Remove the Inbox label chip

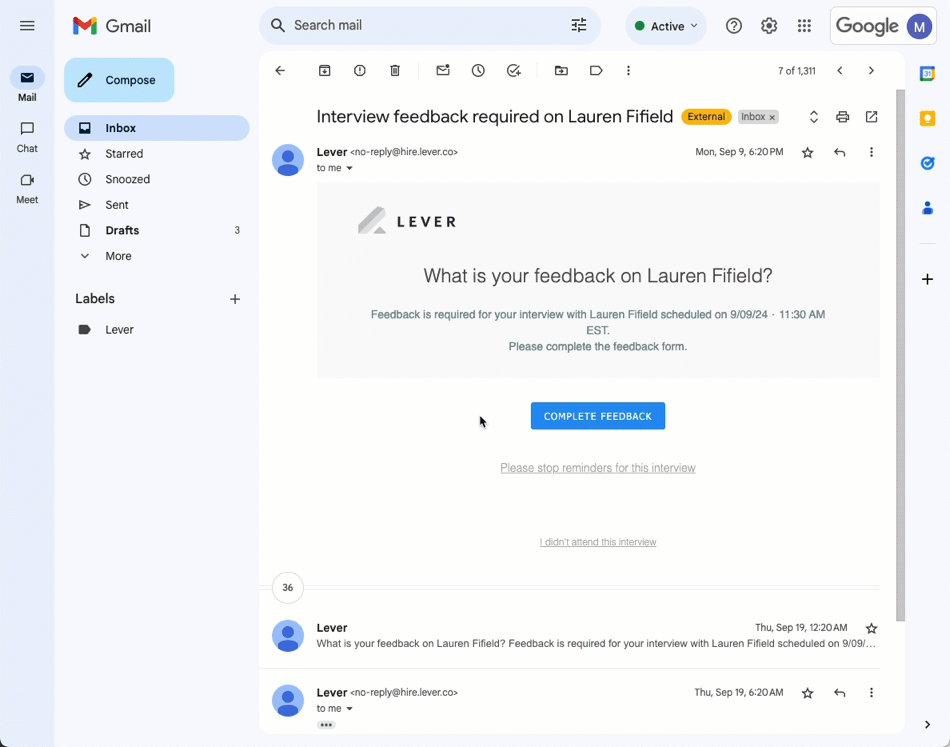pyautogui.click(x=771, y=116)
